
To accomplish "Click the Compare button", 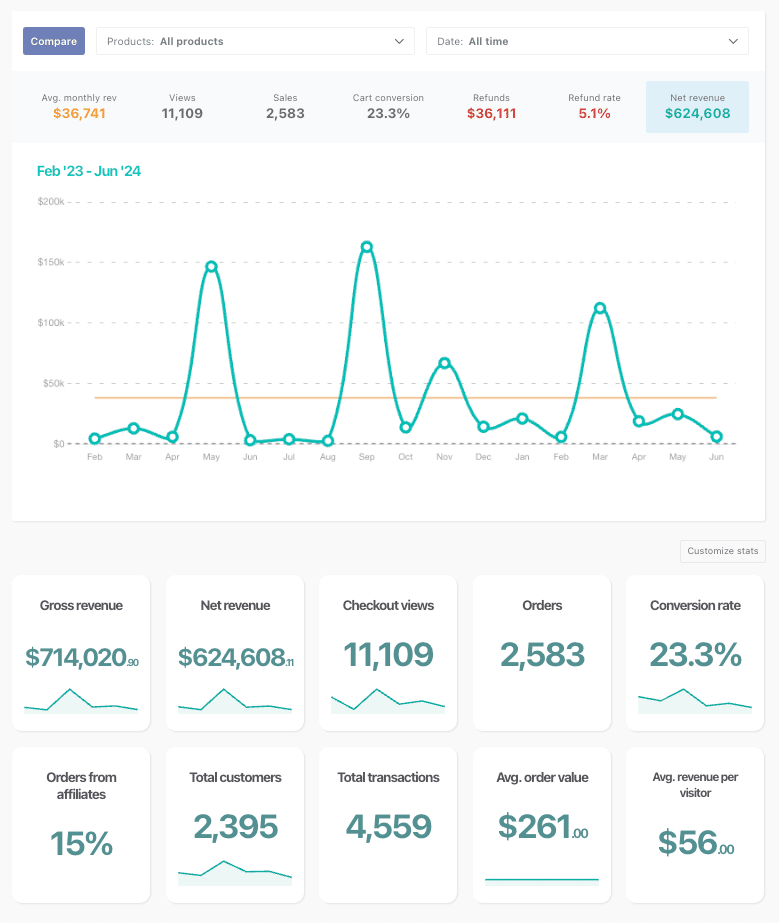I will coord(54,41).
